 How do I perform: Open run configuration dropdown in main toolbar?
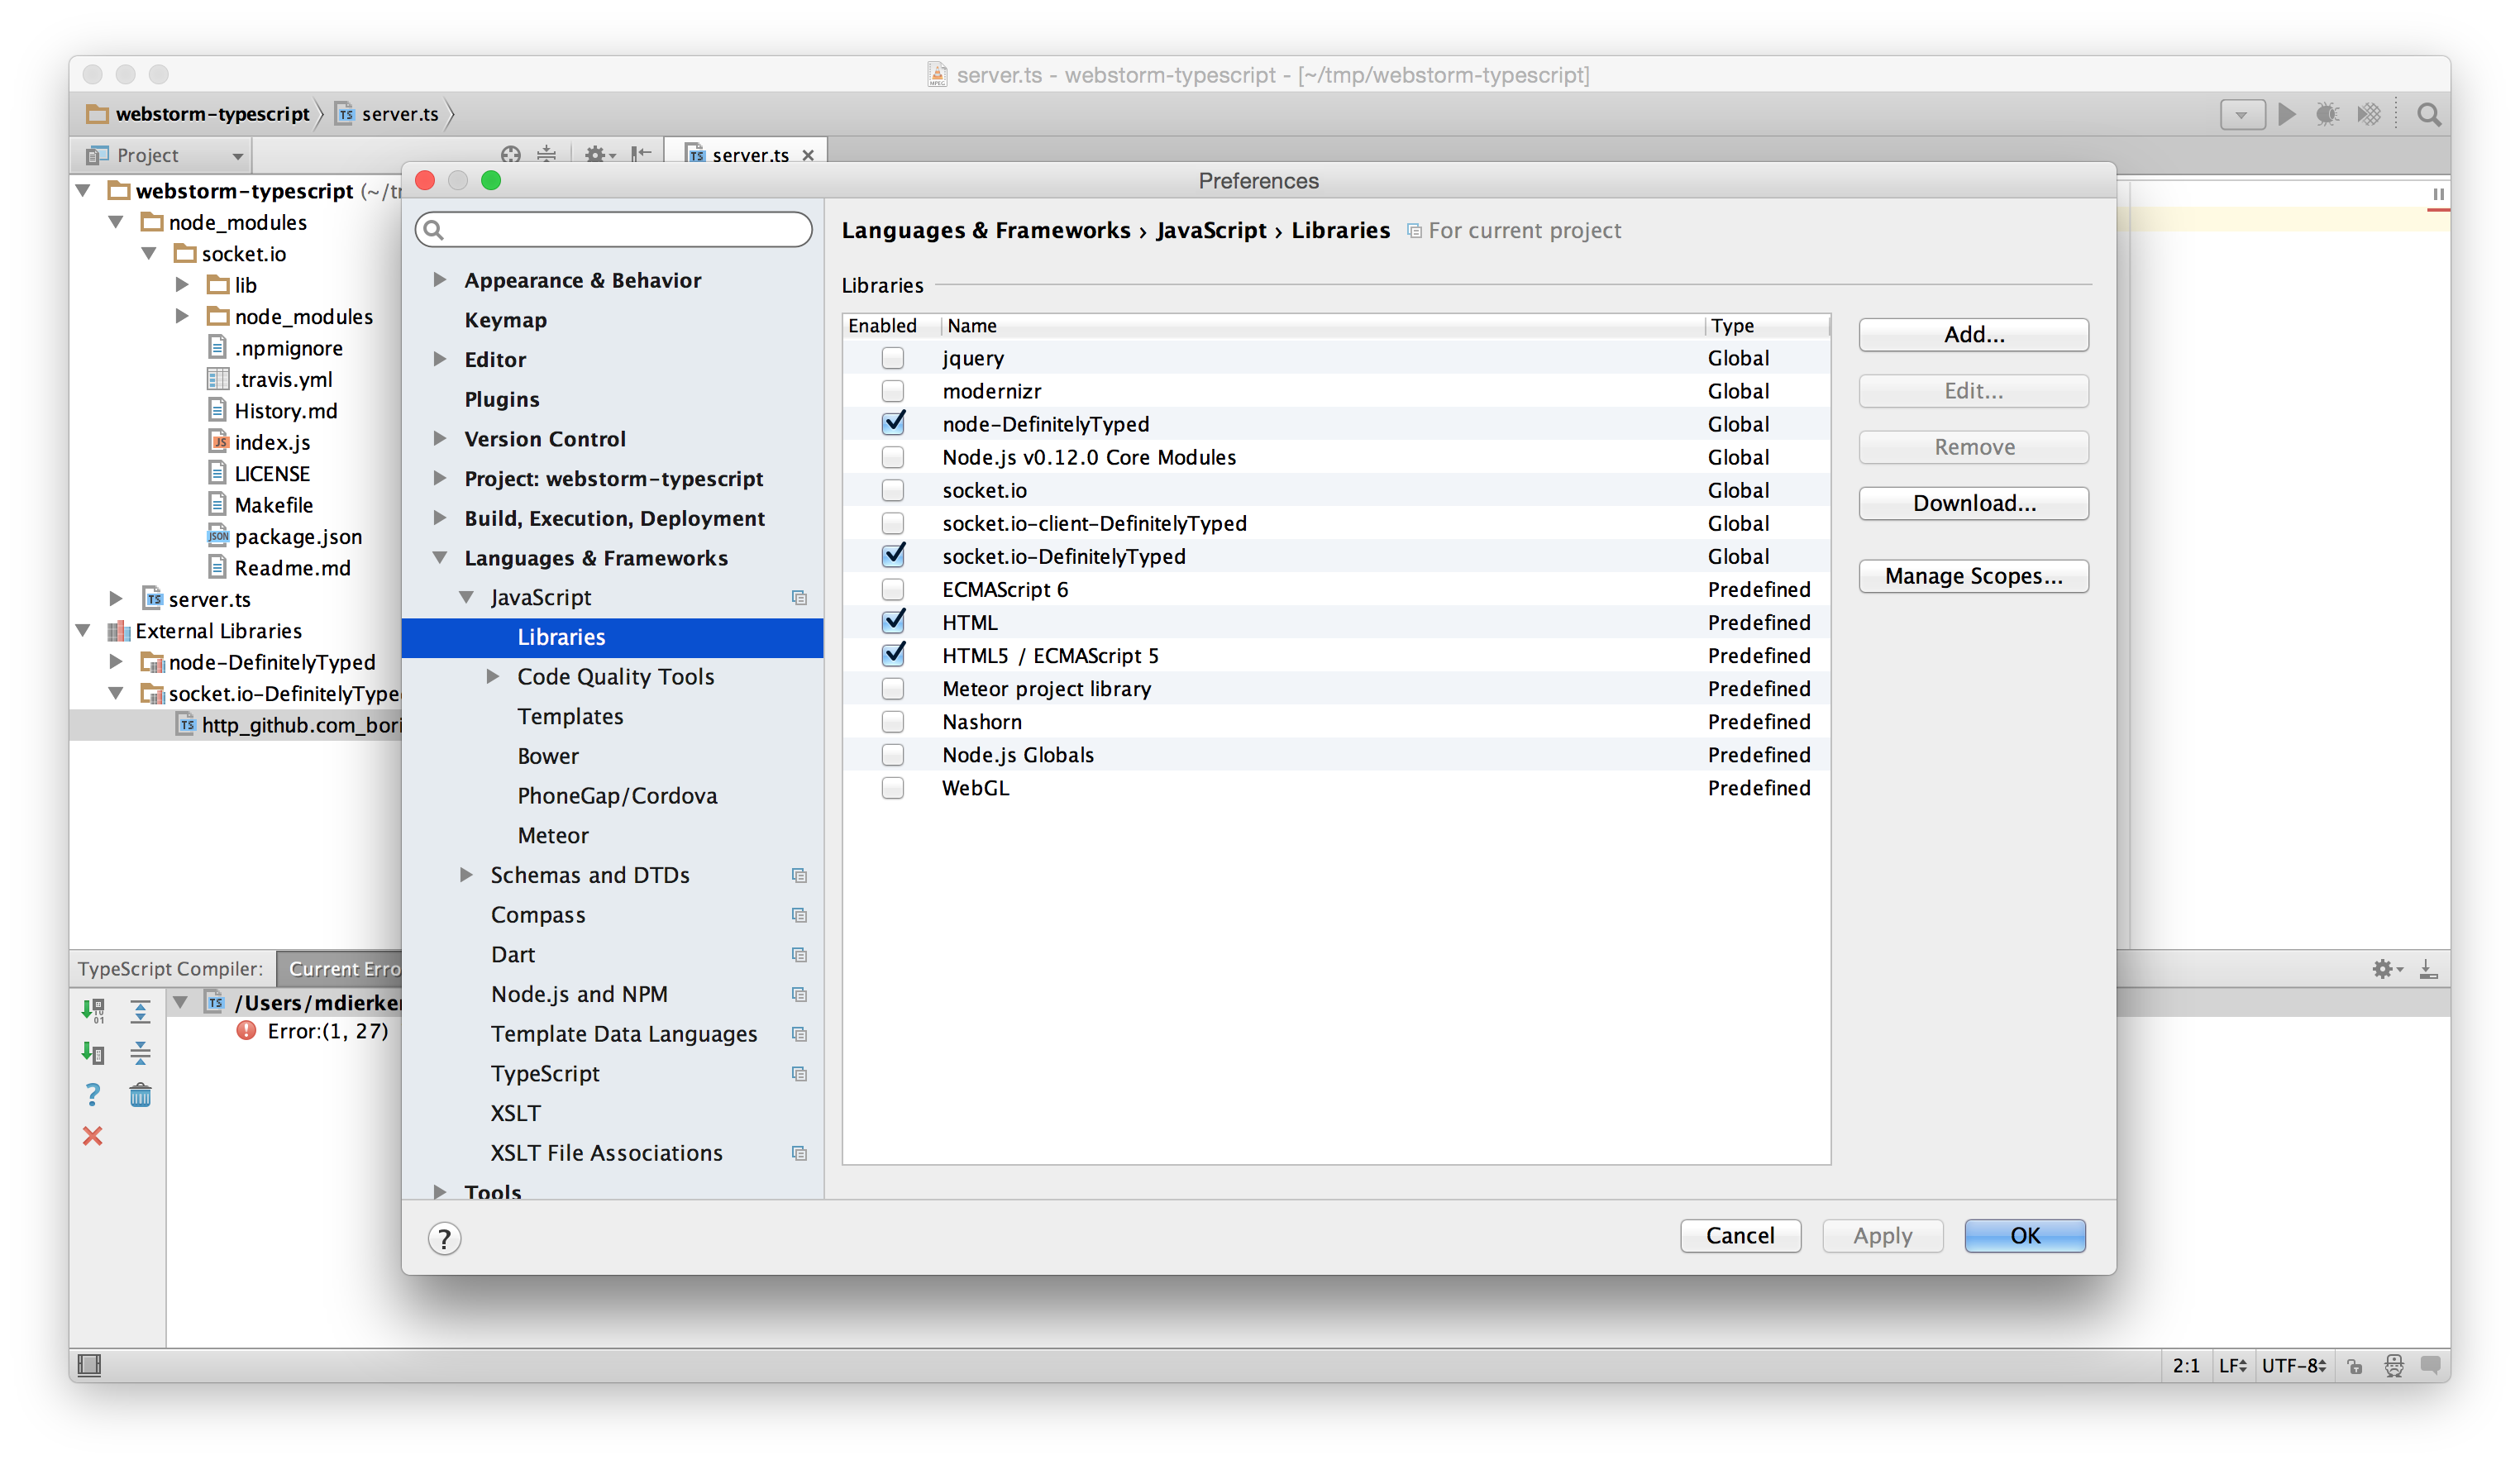click(x=2241, y=114)
